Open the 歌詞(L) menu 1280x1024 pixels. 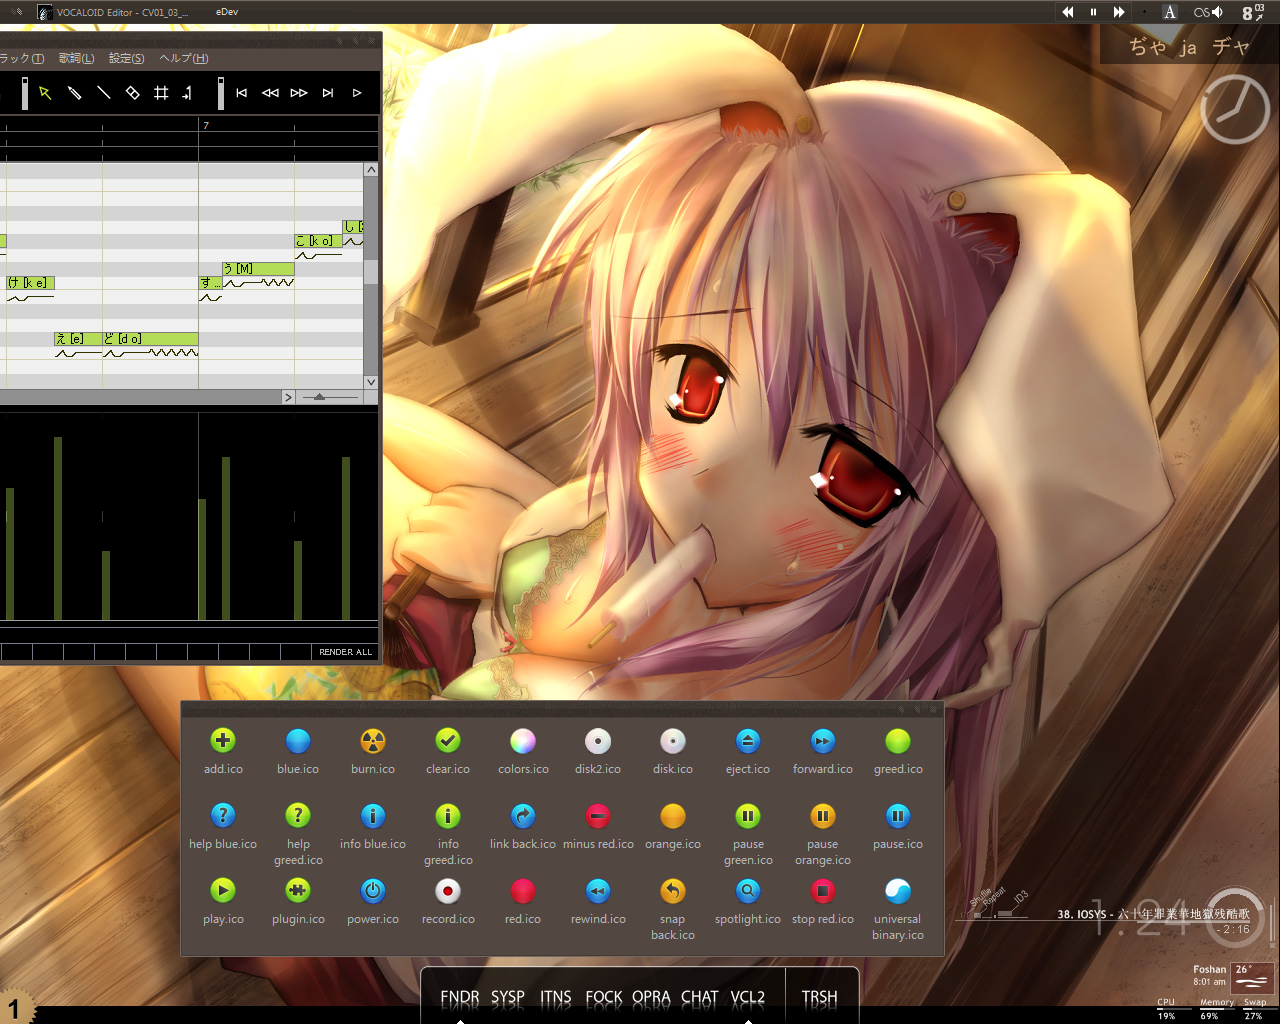pyautogui.click(x=76, y=58)
